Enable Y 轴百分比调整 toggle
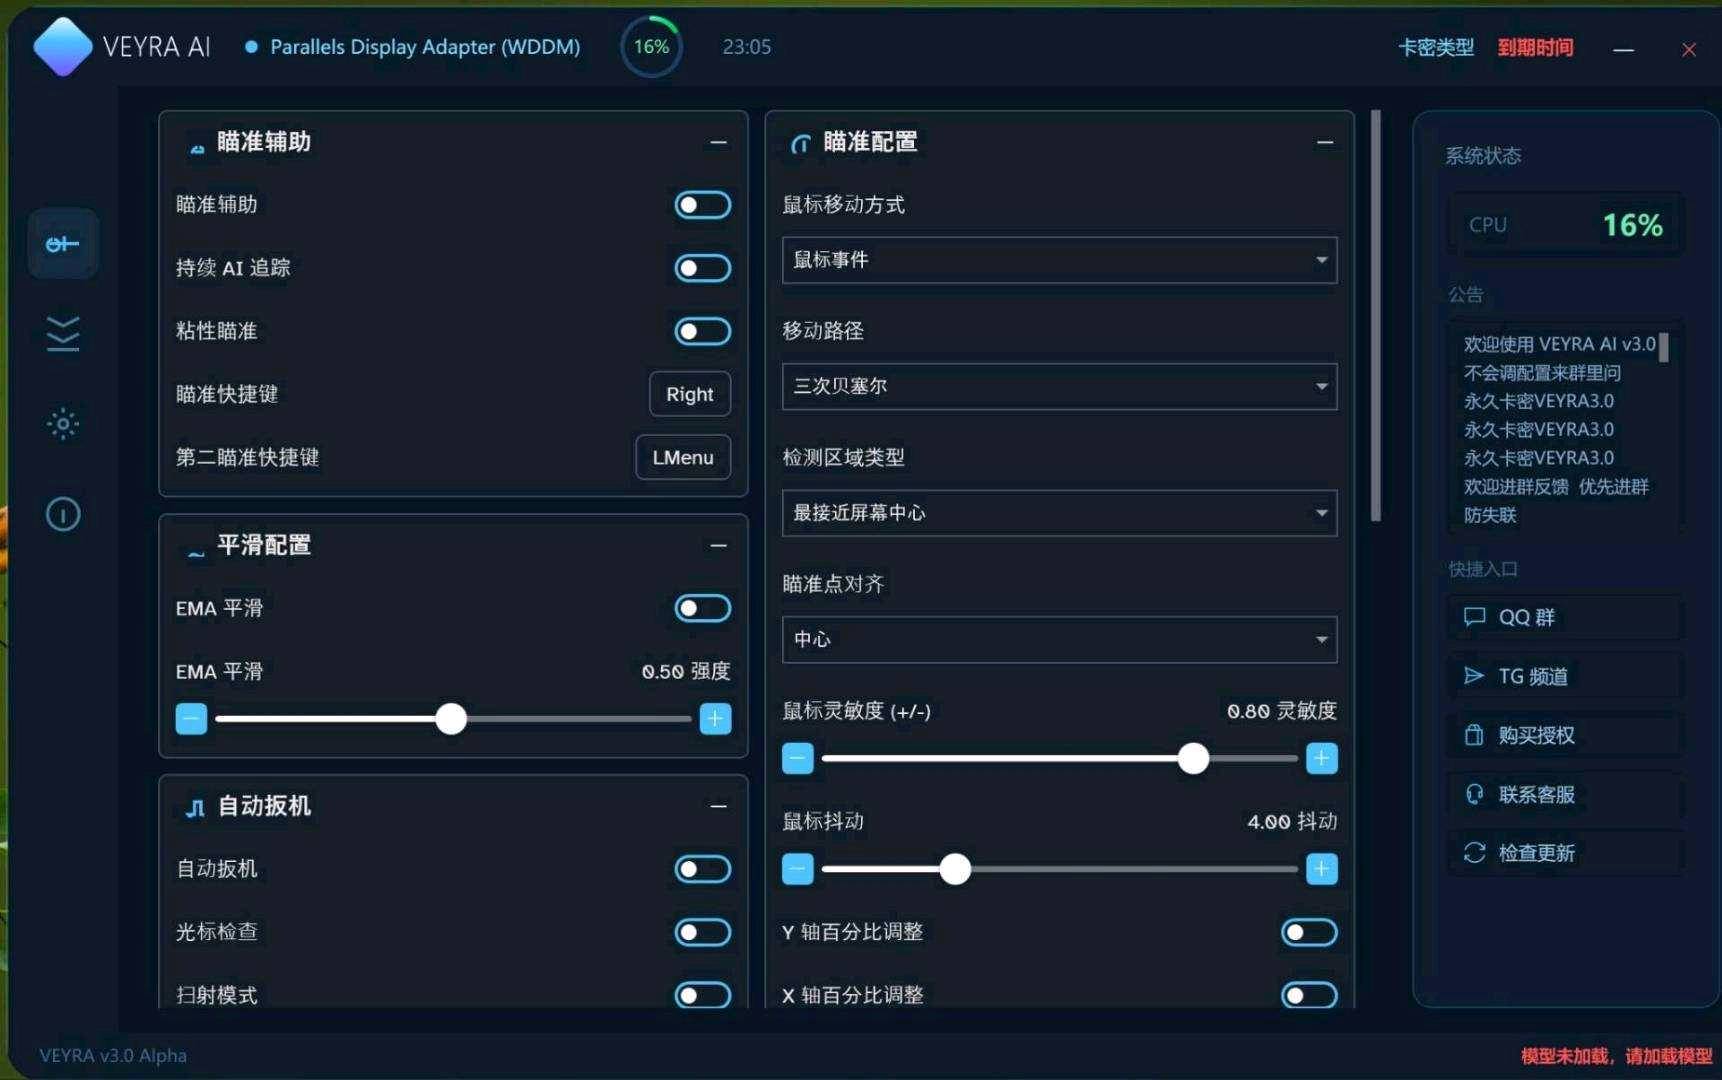Image resolution: width=1722 pixels, height=1080 pixels. coord(1309,932)
